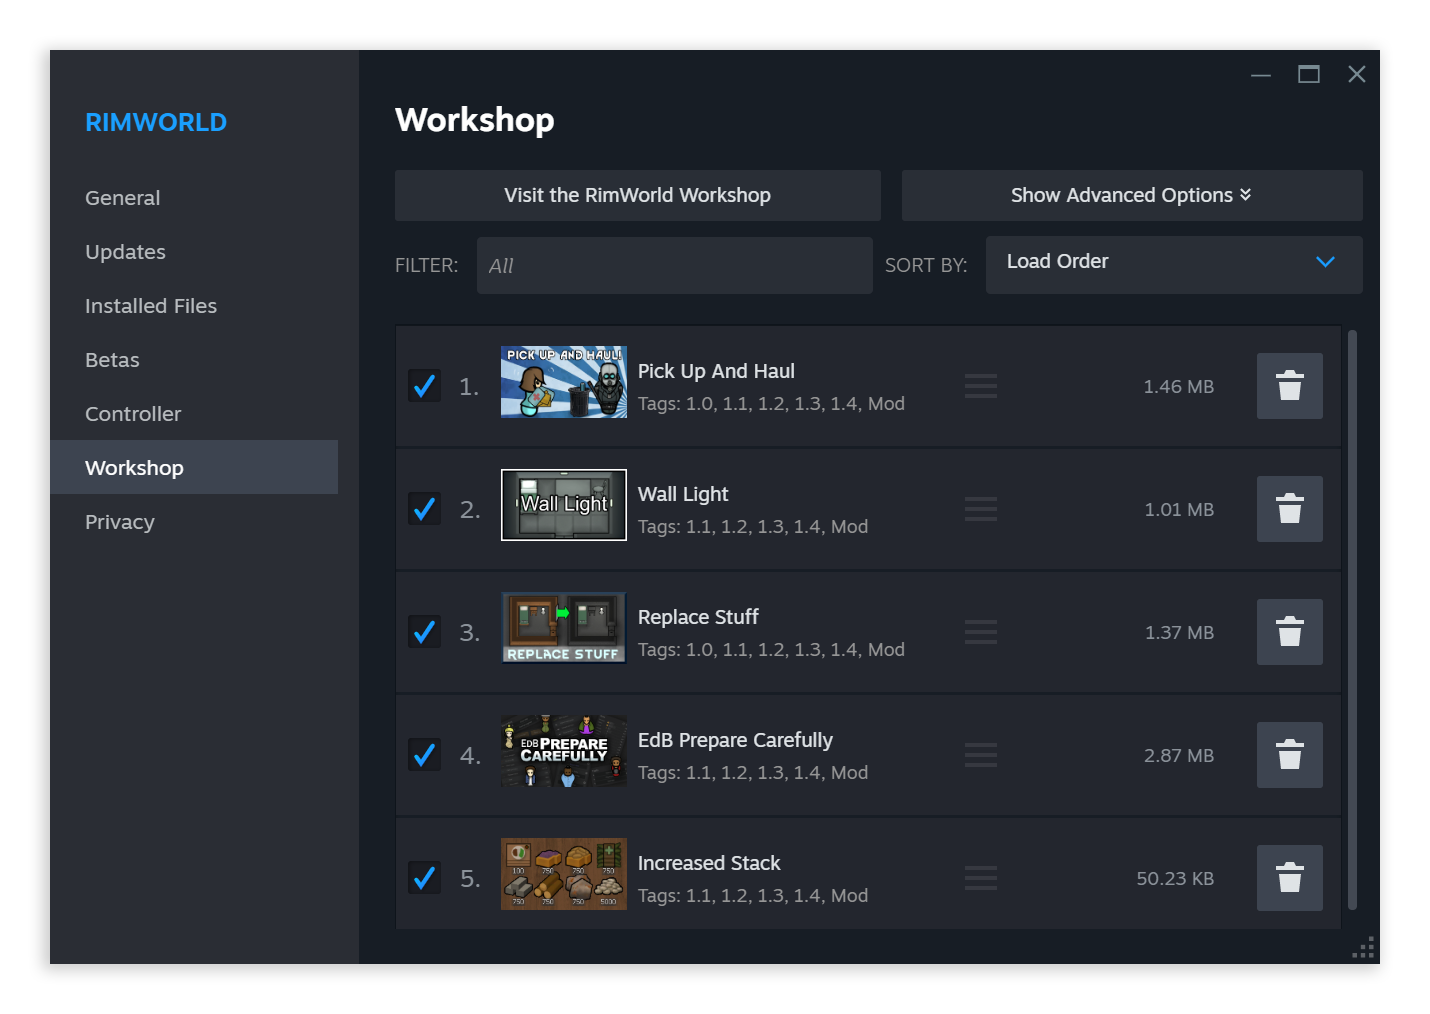Open the Load Order sort dropdown

coord(1174,264)
